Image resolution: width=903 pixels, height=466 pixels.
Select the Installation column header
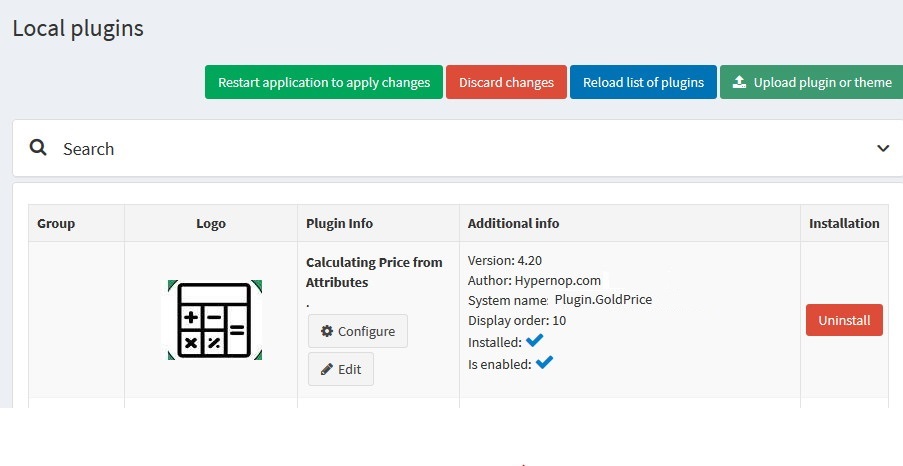tap(844, 223)
